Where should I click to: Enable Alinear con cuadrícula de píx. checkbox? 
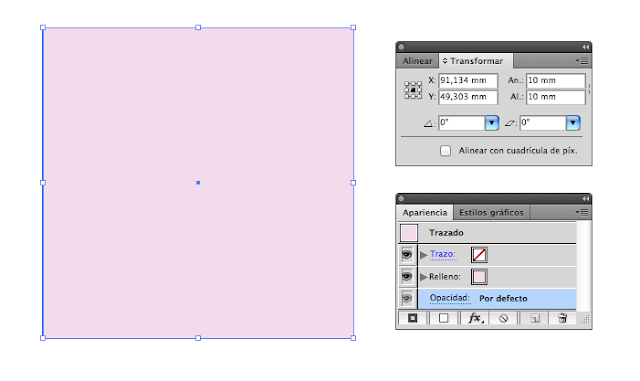(x=445, y=151)
